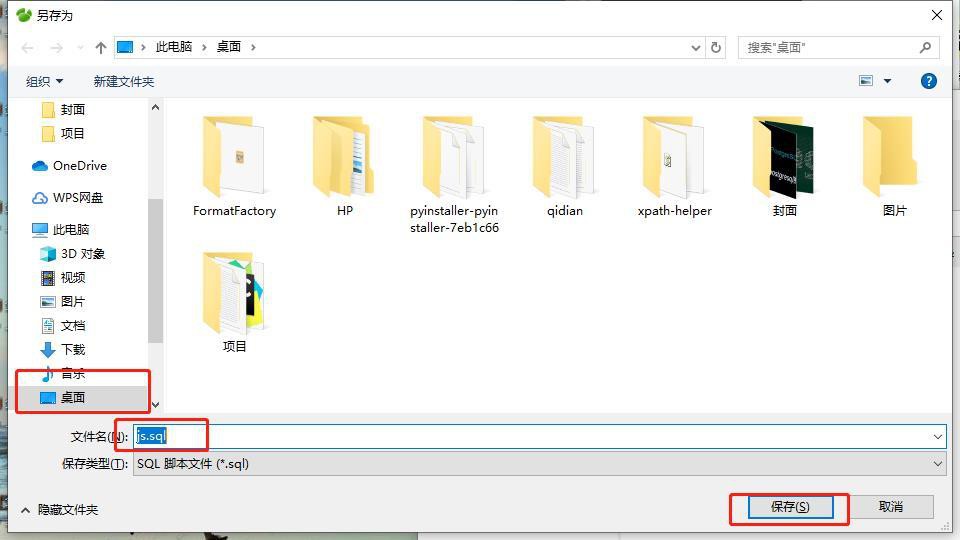Click 新建文件夹 button
Image resolution: width=960 pixels, height=540 pixels.
click(124, 81)
